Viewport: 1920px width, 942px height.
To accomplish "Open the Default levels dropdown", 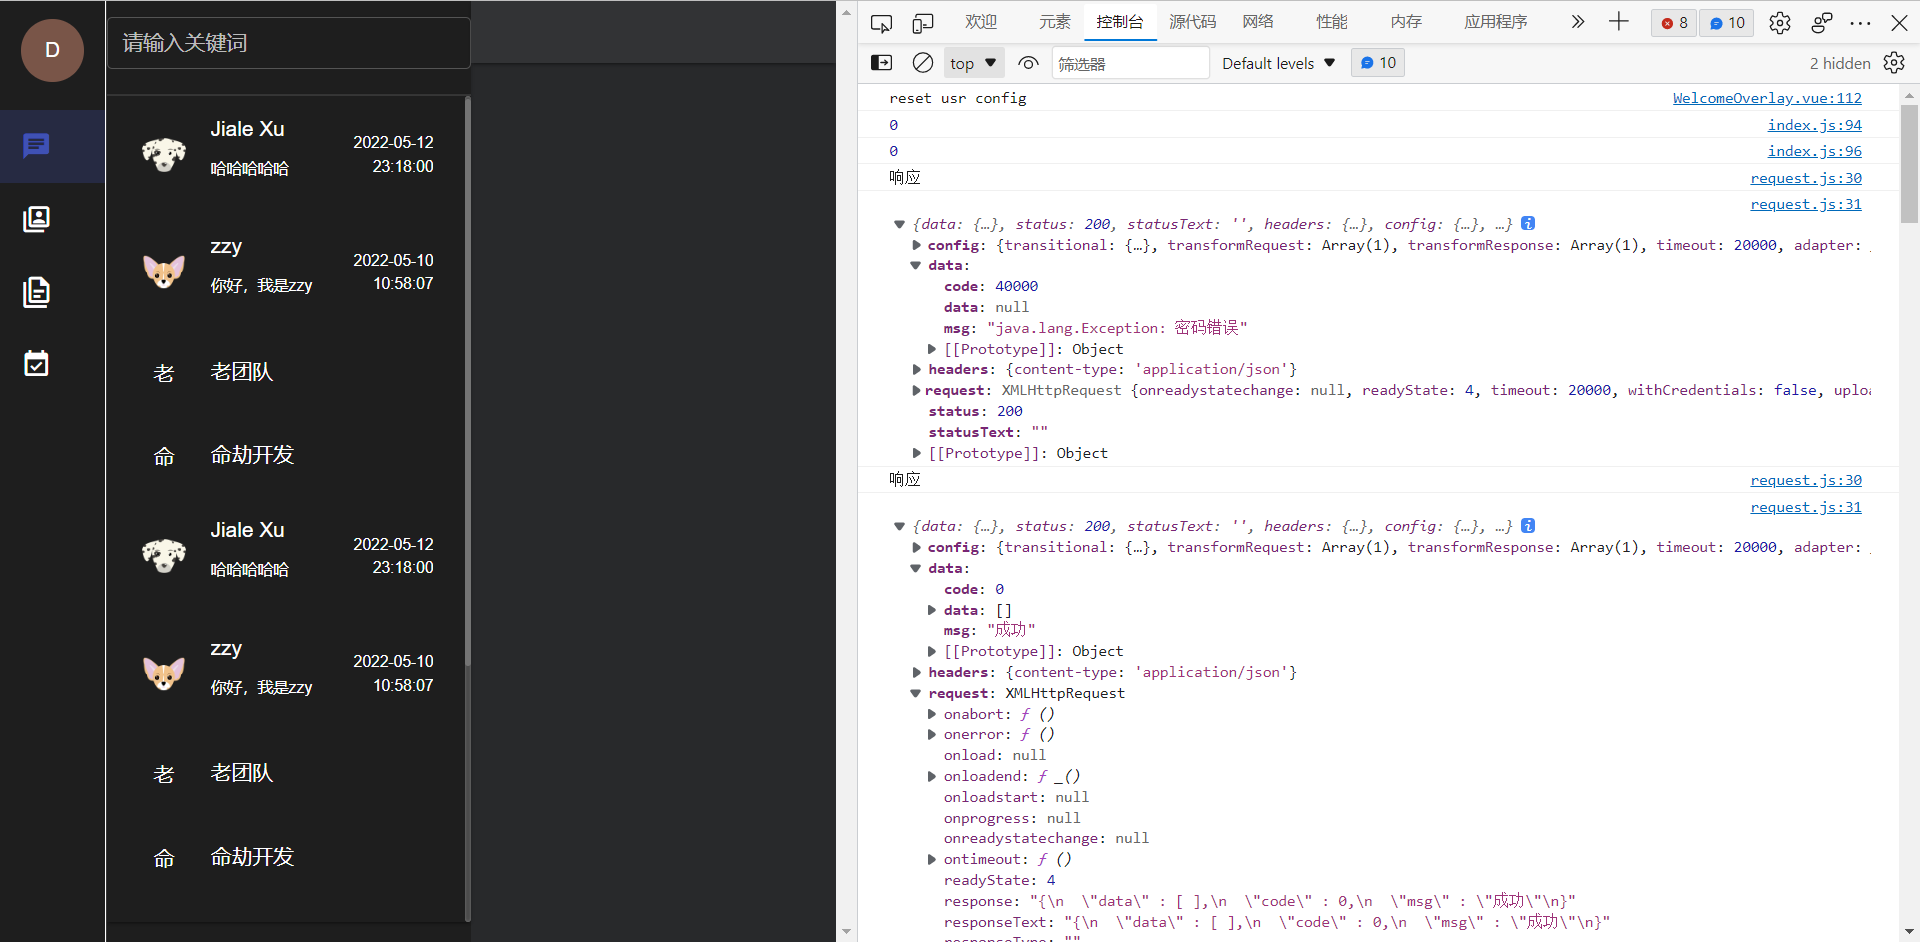I will (x=1278, y=63).
